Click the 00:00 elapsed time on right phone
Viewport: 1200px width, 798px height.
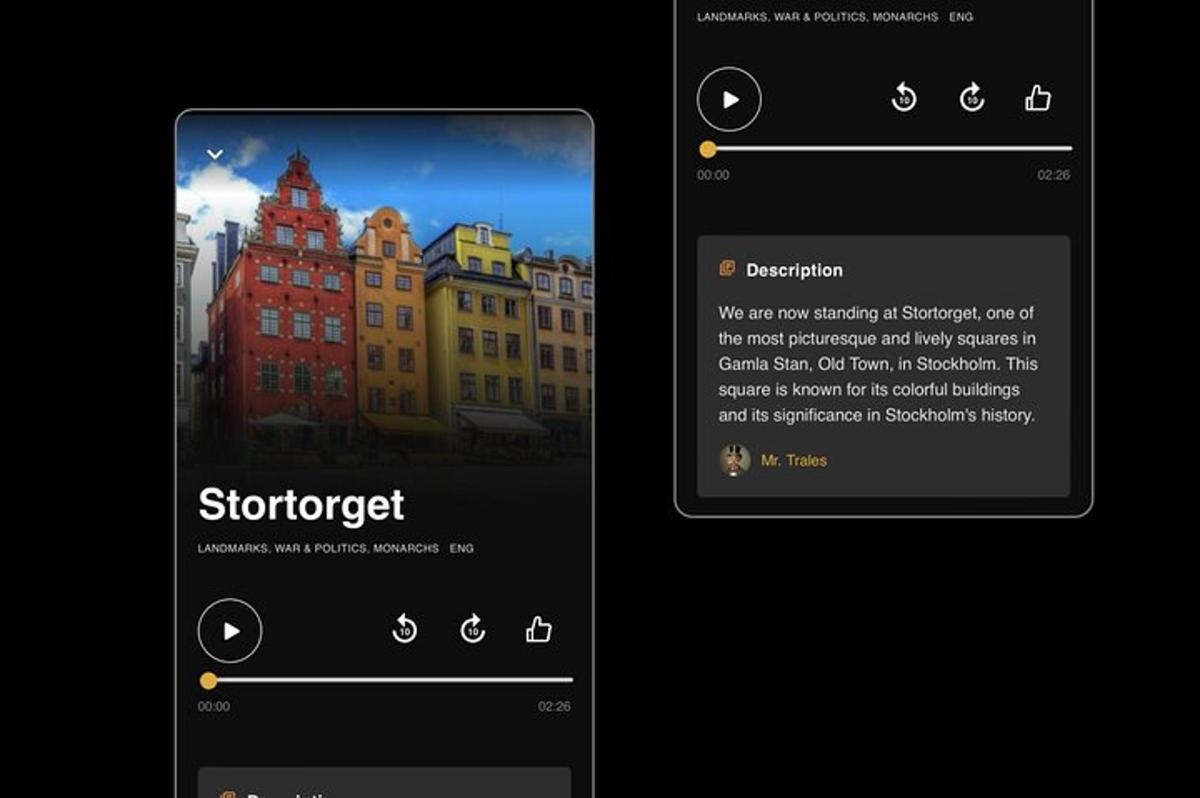[713, 175]
